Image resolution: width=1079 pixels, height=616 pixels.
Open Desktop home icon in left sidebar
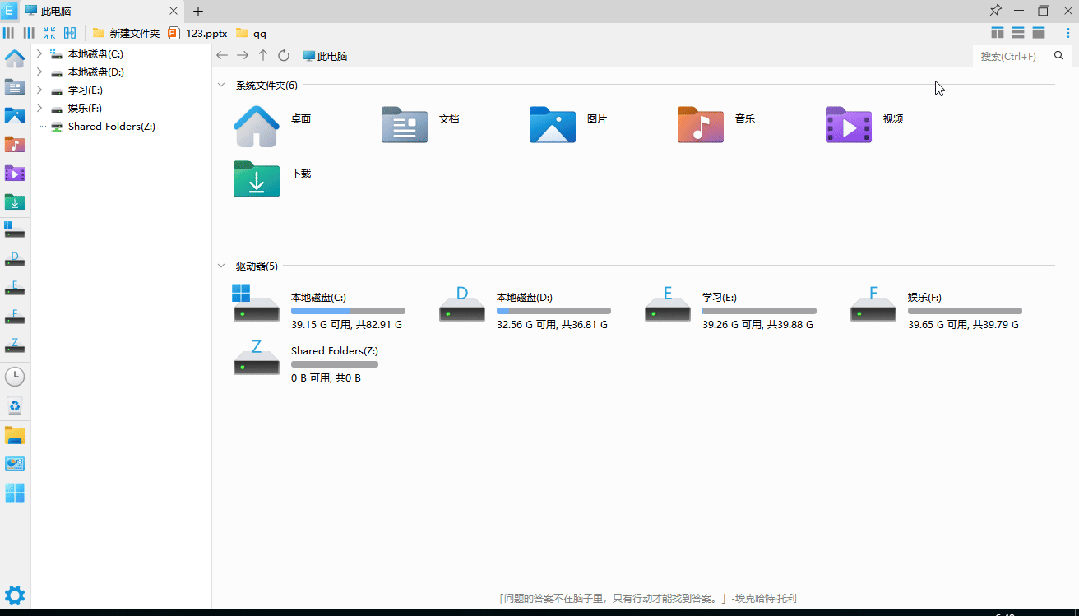[14, 59]
